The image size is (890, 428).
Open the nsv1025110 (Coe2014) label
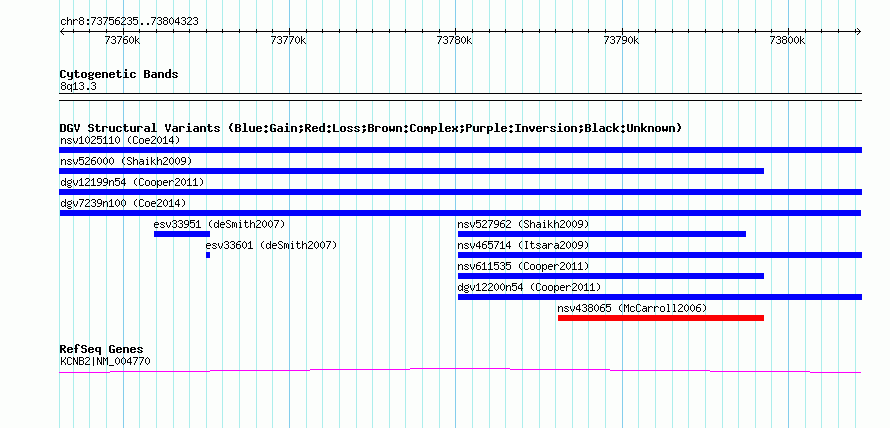pyautogui.click(x=120, y=140)
